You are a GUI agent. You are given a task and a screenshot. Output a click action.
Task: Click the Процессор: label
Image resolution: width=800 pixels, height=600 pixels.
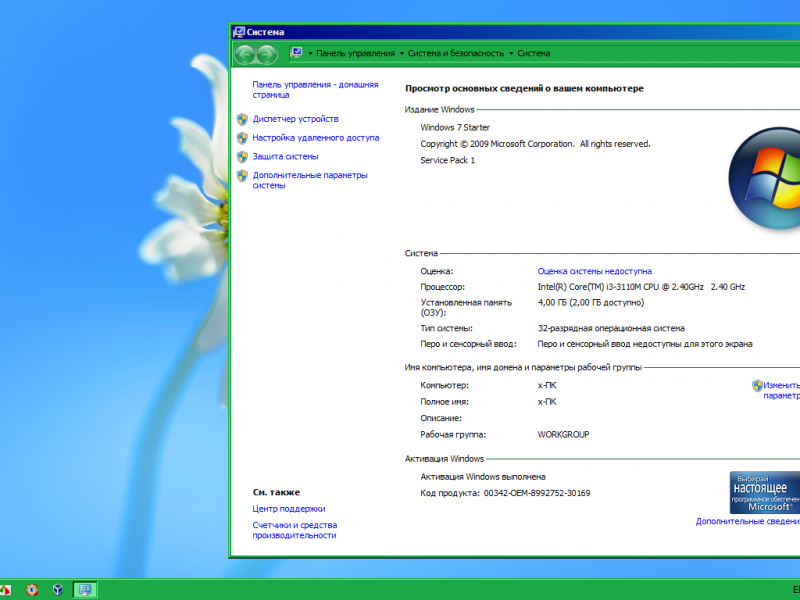point(442,287)
